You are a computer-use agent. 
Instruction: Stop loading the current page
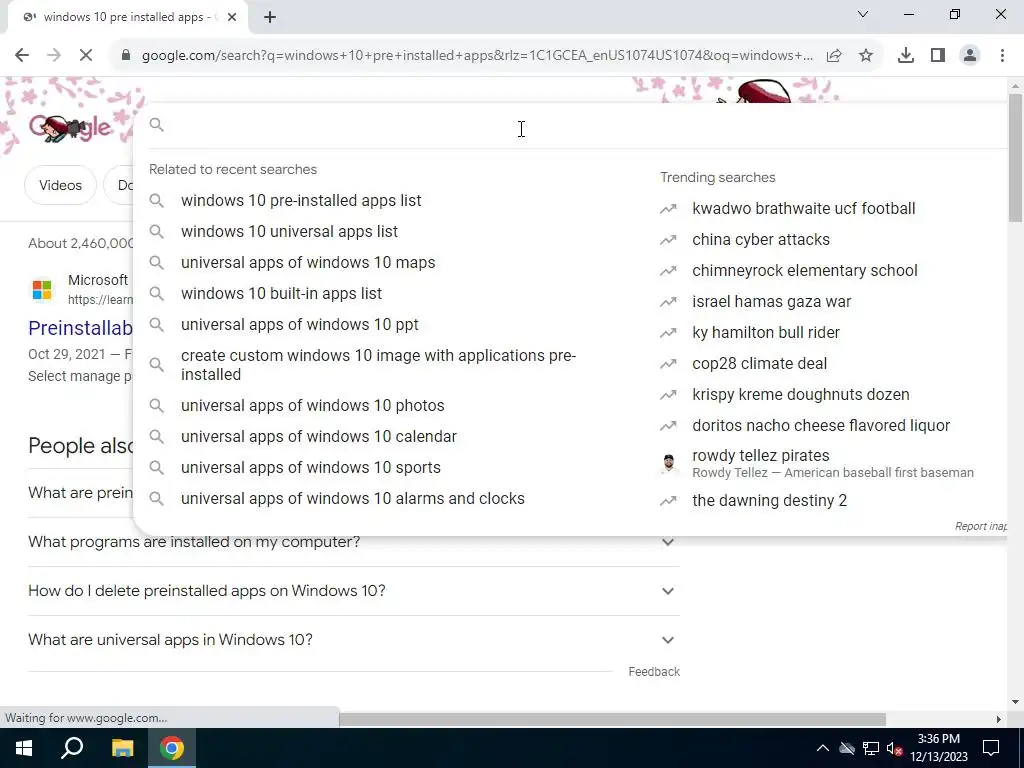86,56
